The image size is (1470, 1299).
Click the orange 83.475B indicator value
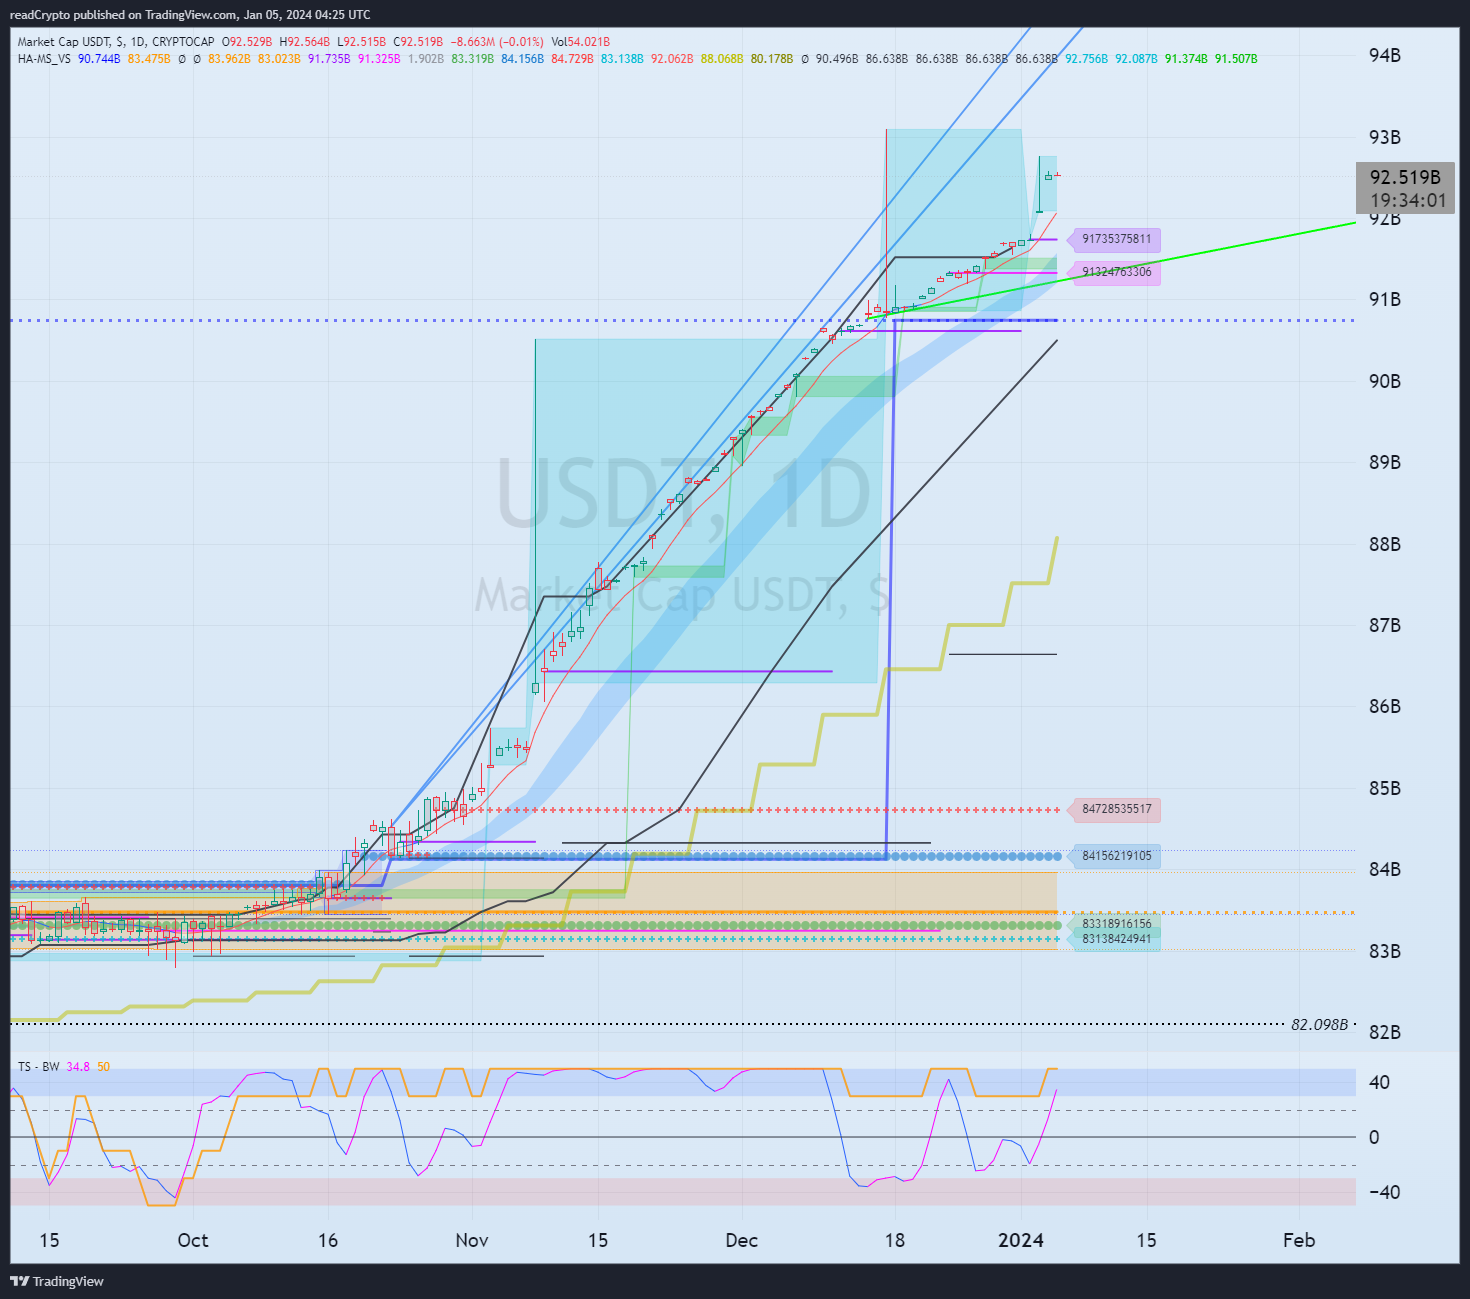tap(149, 59)
